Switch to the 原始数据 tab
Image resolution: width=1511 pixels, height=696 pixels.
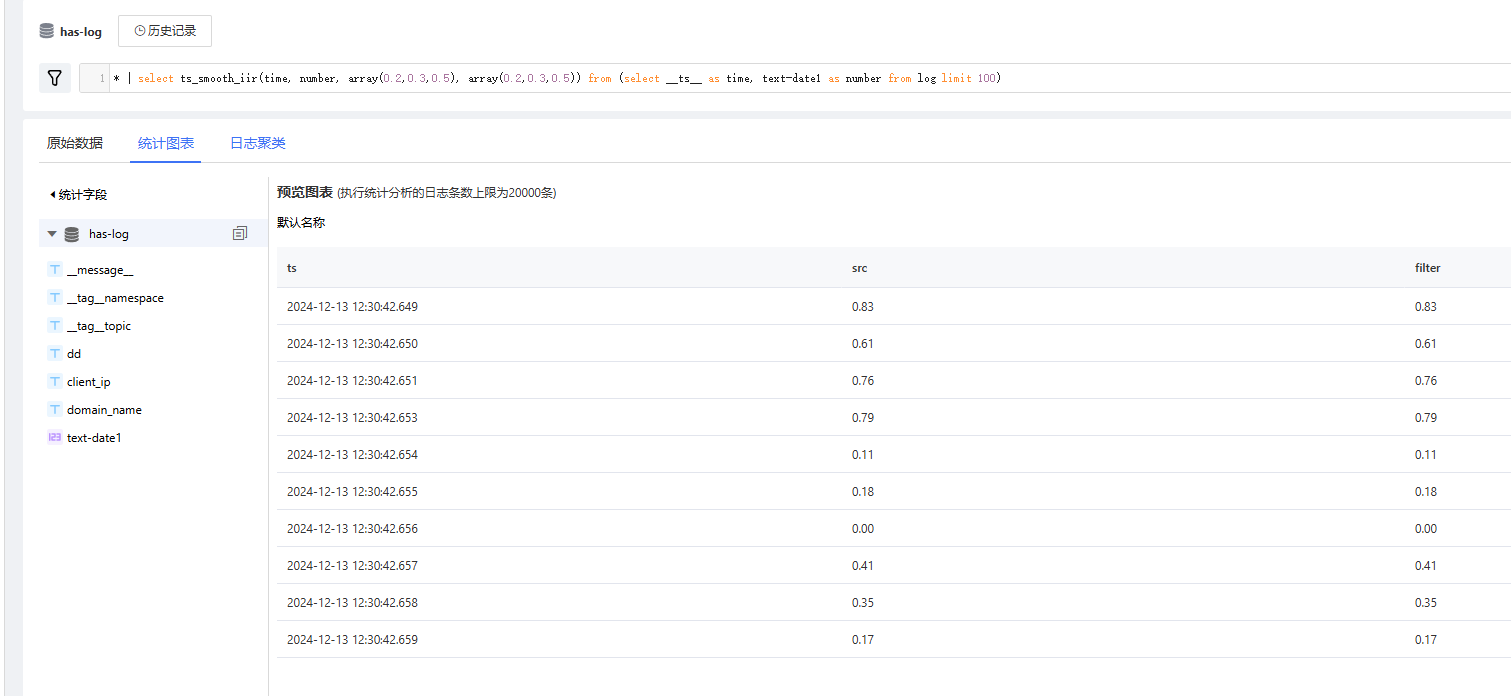tap(75, 143)
